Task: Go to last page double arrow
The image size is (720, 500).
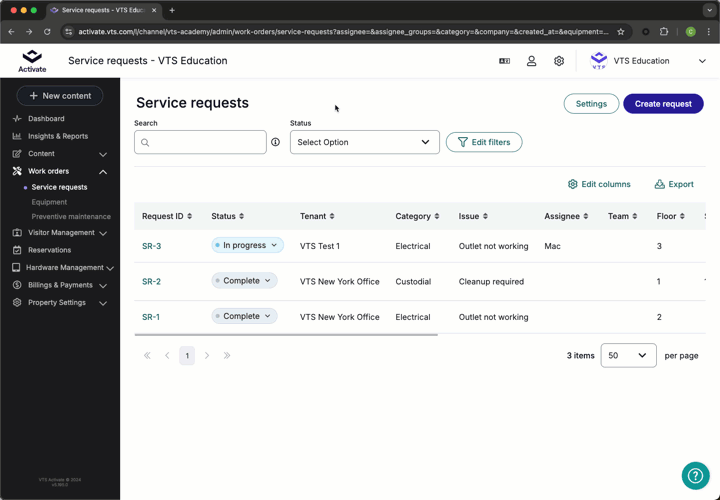Action: 227,355
